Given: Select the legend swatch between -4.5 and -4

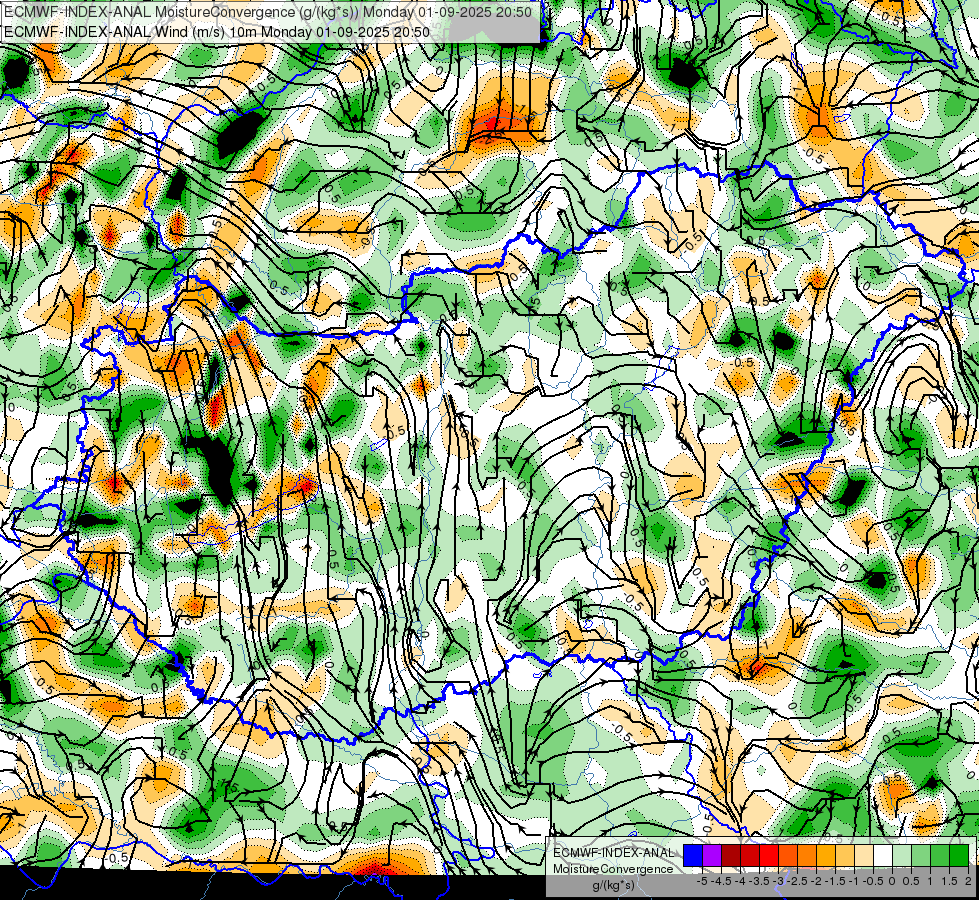Looking at the screenshot, I should (x=731, y=856).
